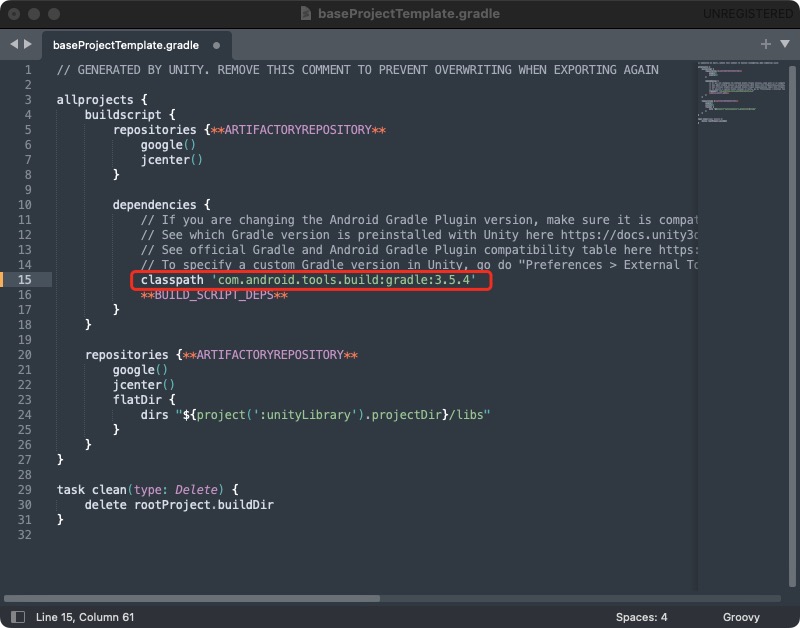Click google() on line 21
The height and width of the screenshot is (628, 800).
140,370
